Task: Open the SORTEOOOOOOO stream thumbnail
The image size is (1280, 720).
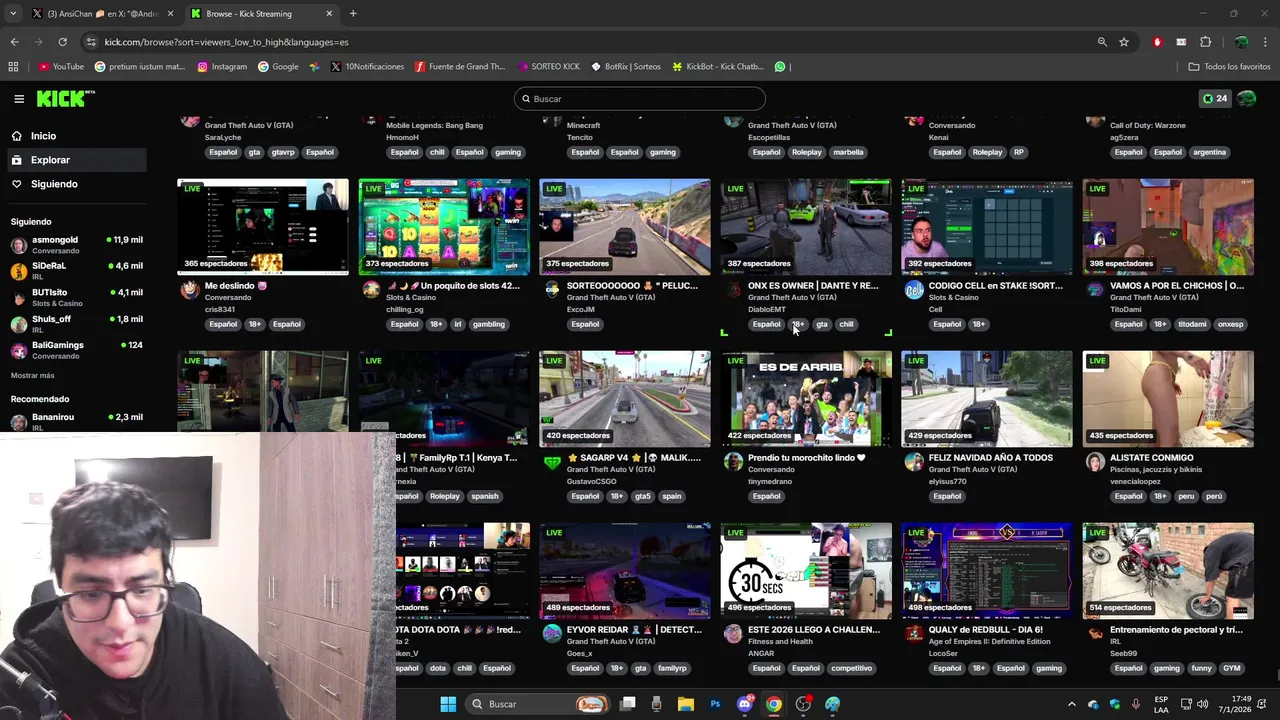Action: tap(625, 227)
